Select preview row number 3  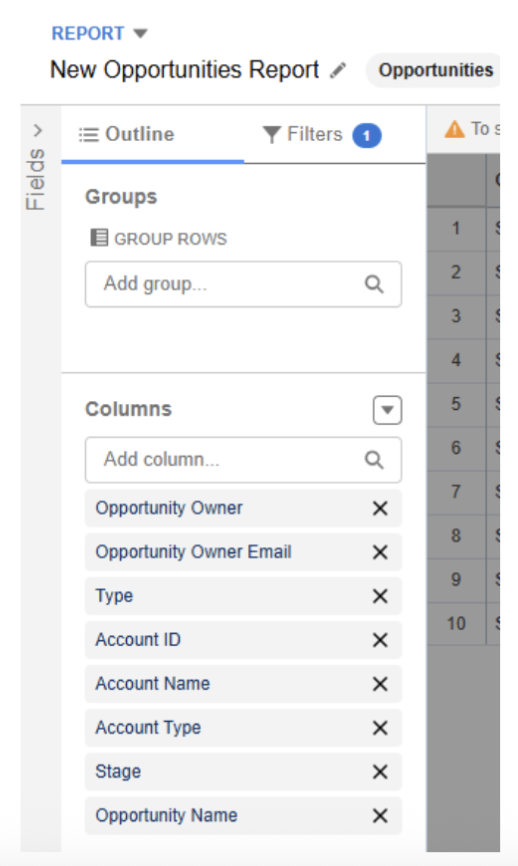tap(456, 316)
